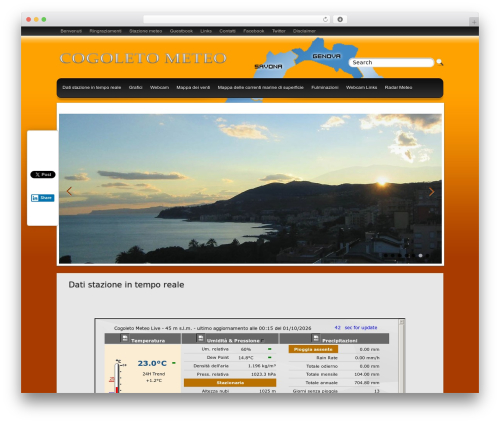Click the sunset slideshow image
The height and width of the screenshot is (423, 500).
pos(250,189)
